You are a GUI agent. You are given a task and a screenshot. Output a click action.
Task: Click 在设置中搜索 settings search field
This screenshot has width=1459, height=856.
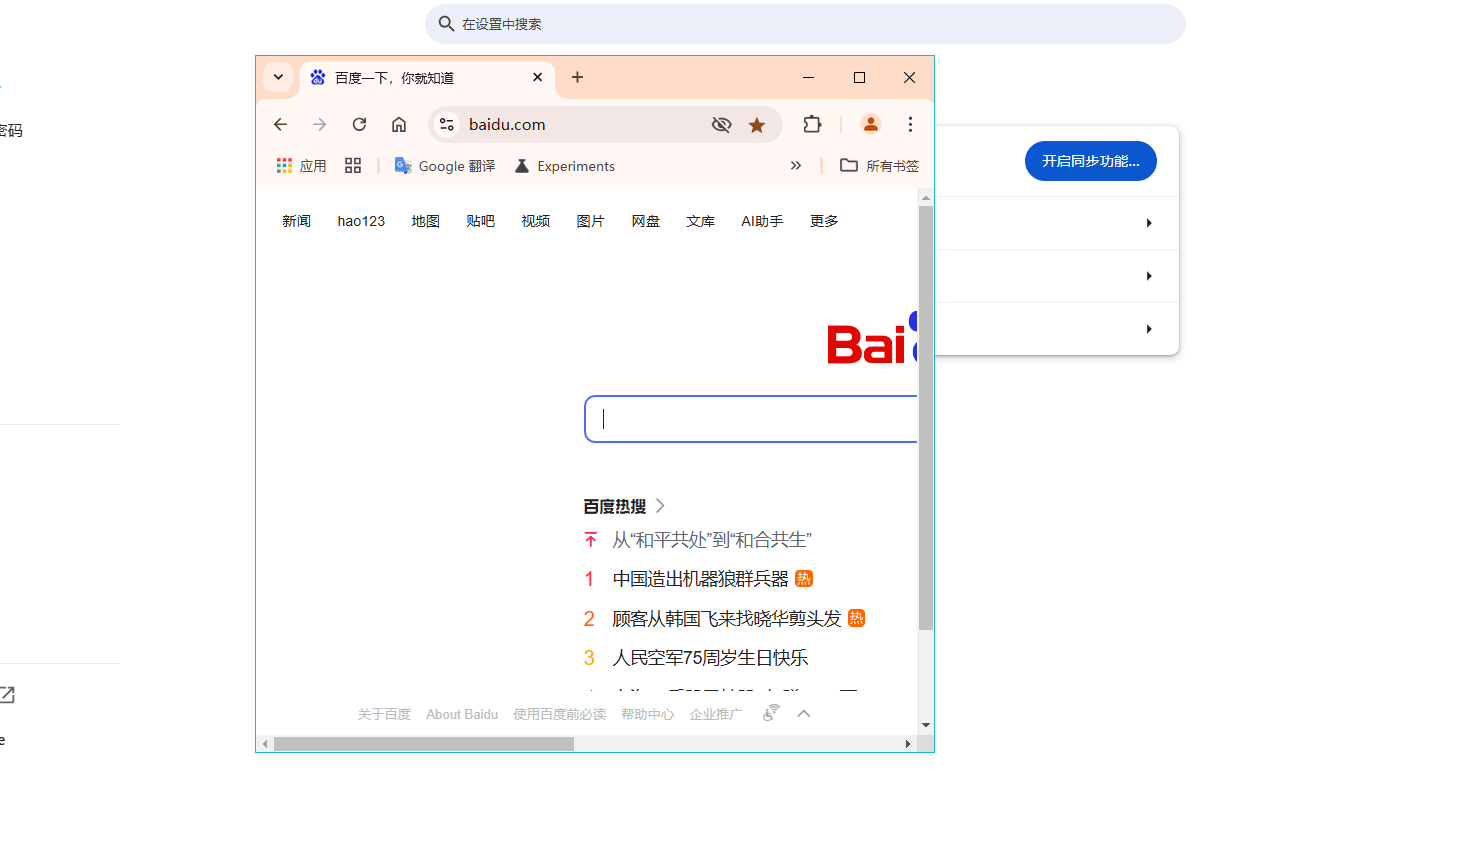click(806, 24)
